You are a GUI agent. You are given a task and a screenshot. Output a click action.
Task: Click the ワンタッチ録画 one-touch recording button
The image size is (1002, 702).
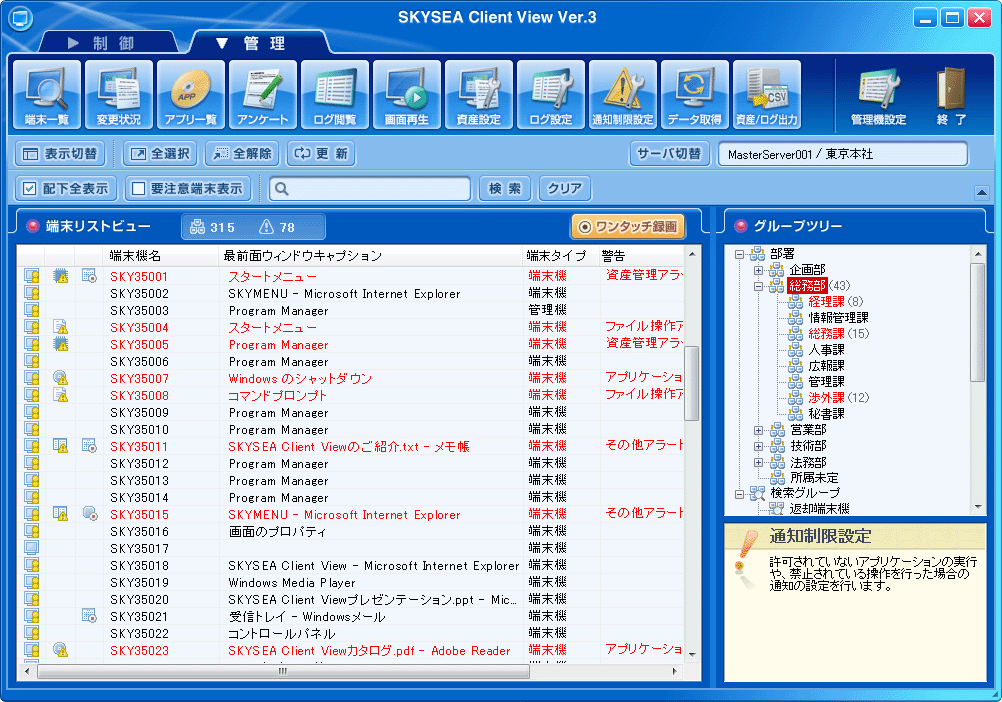click(x=628, y=227)
